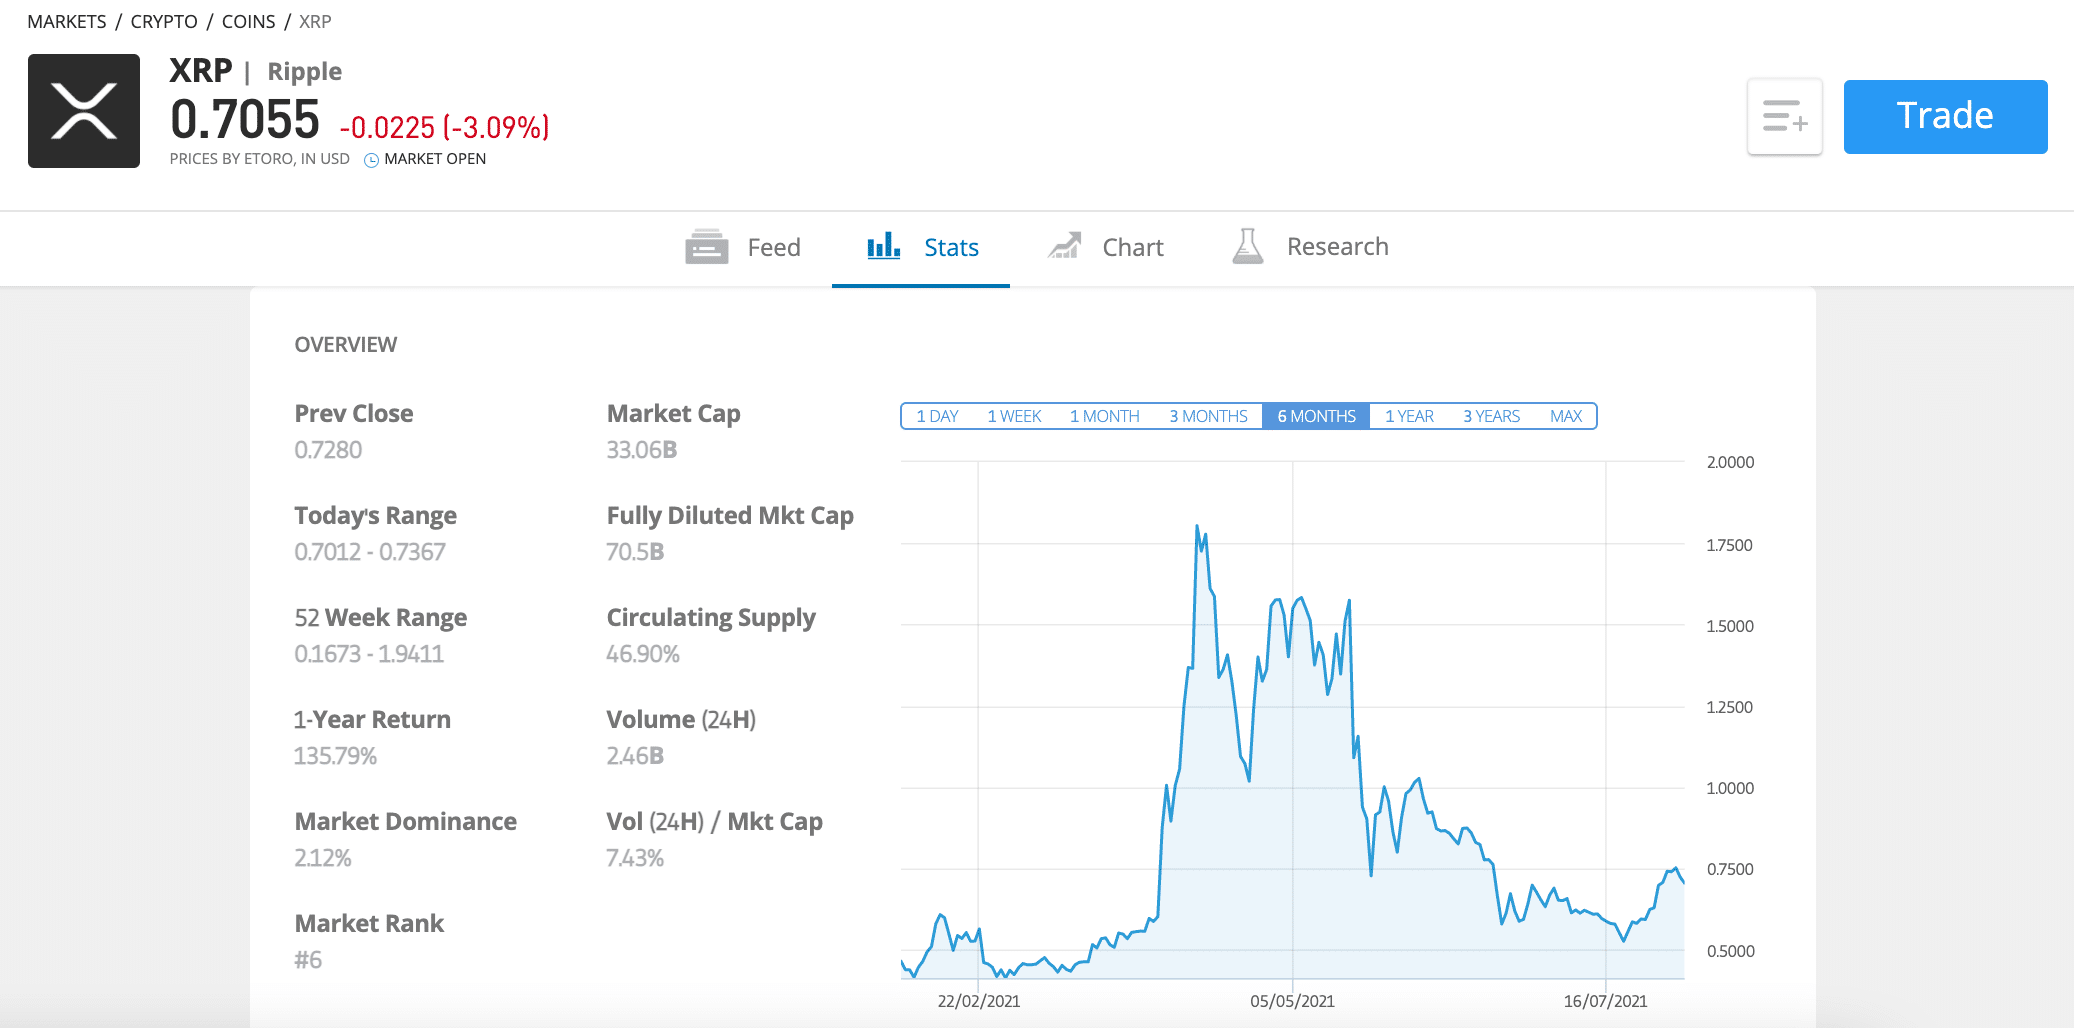The height and width of the screenshot is (1028, 2074).
Task: Open the Feed inbox icon
Action: pos(709,247)
